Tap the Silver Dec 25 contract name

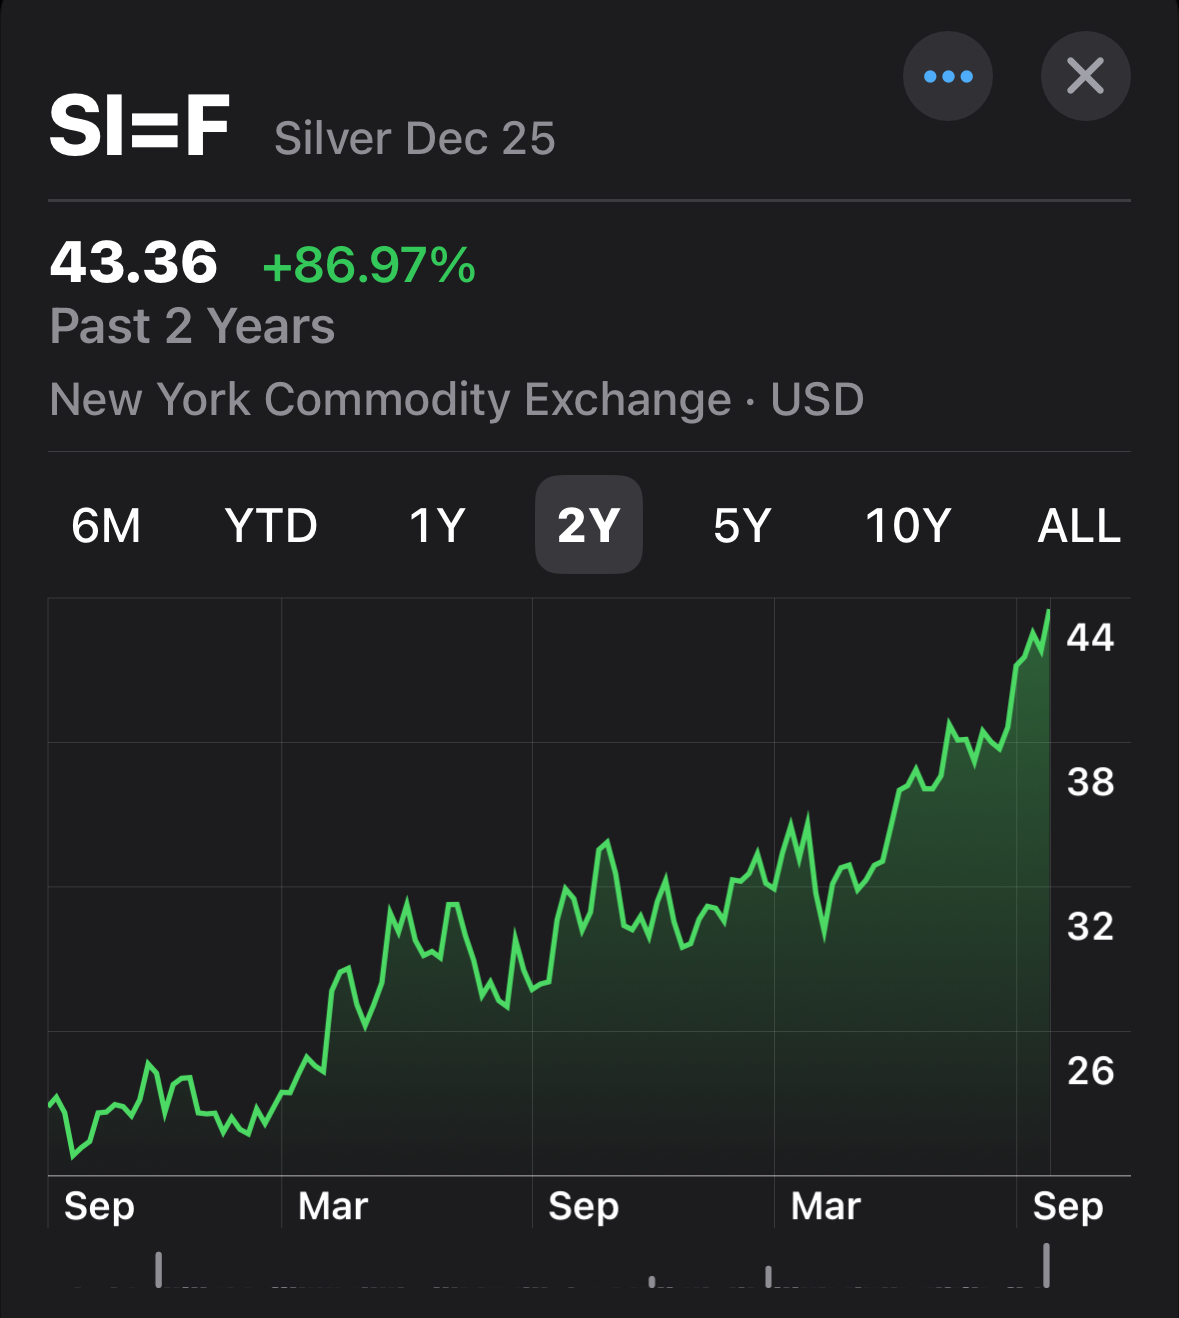coord(414,139)
